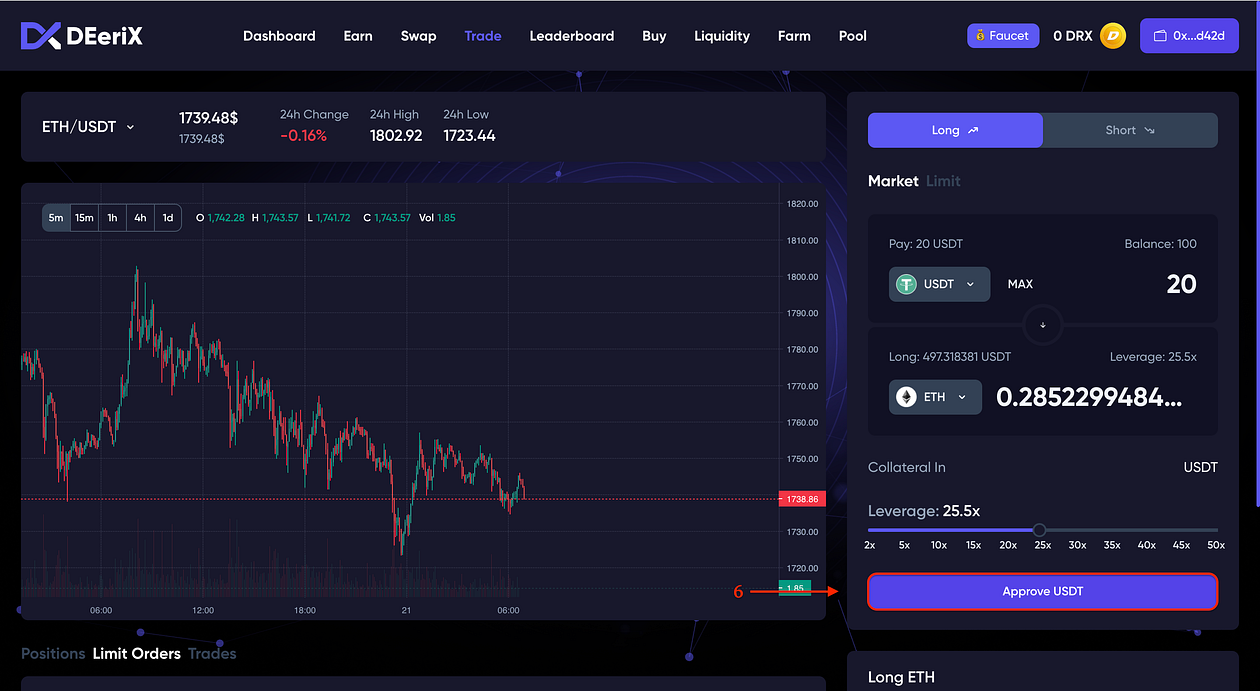Open the ETH/USDT pair dropdown
The height and width of the screenshot is (691, 1260).
88,127
